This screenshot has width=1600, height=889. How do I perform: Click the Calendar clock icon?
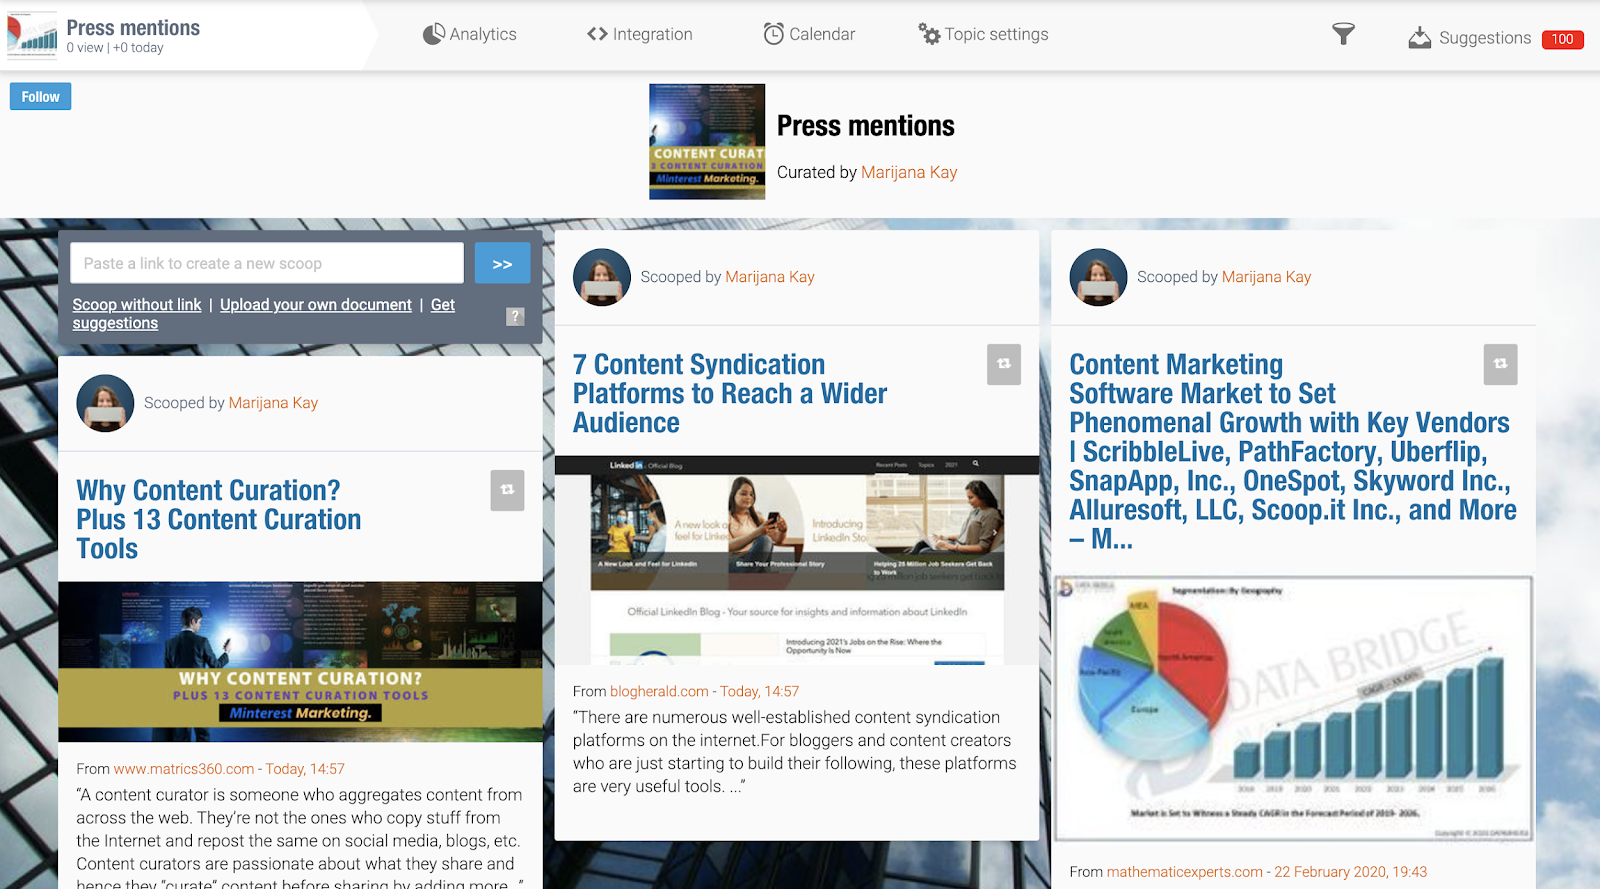[x=773, y=34]
